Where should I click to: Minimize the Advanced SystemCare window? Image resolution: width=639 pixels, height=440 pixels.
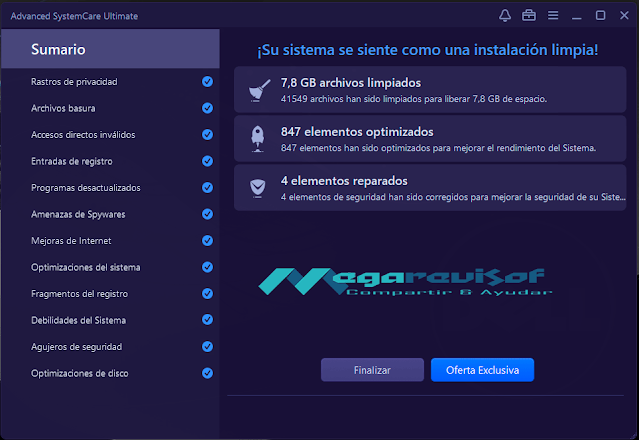coord(576,16)
